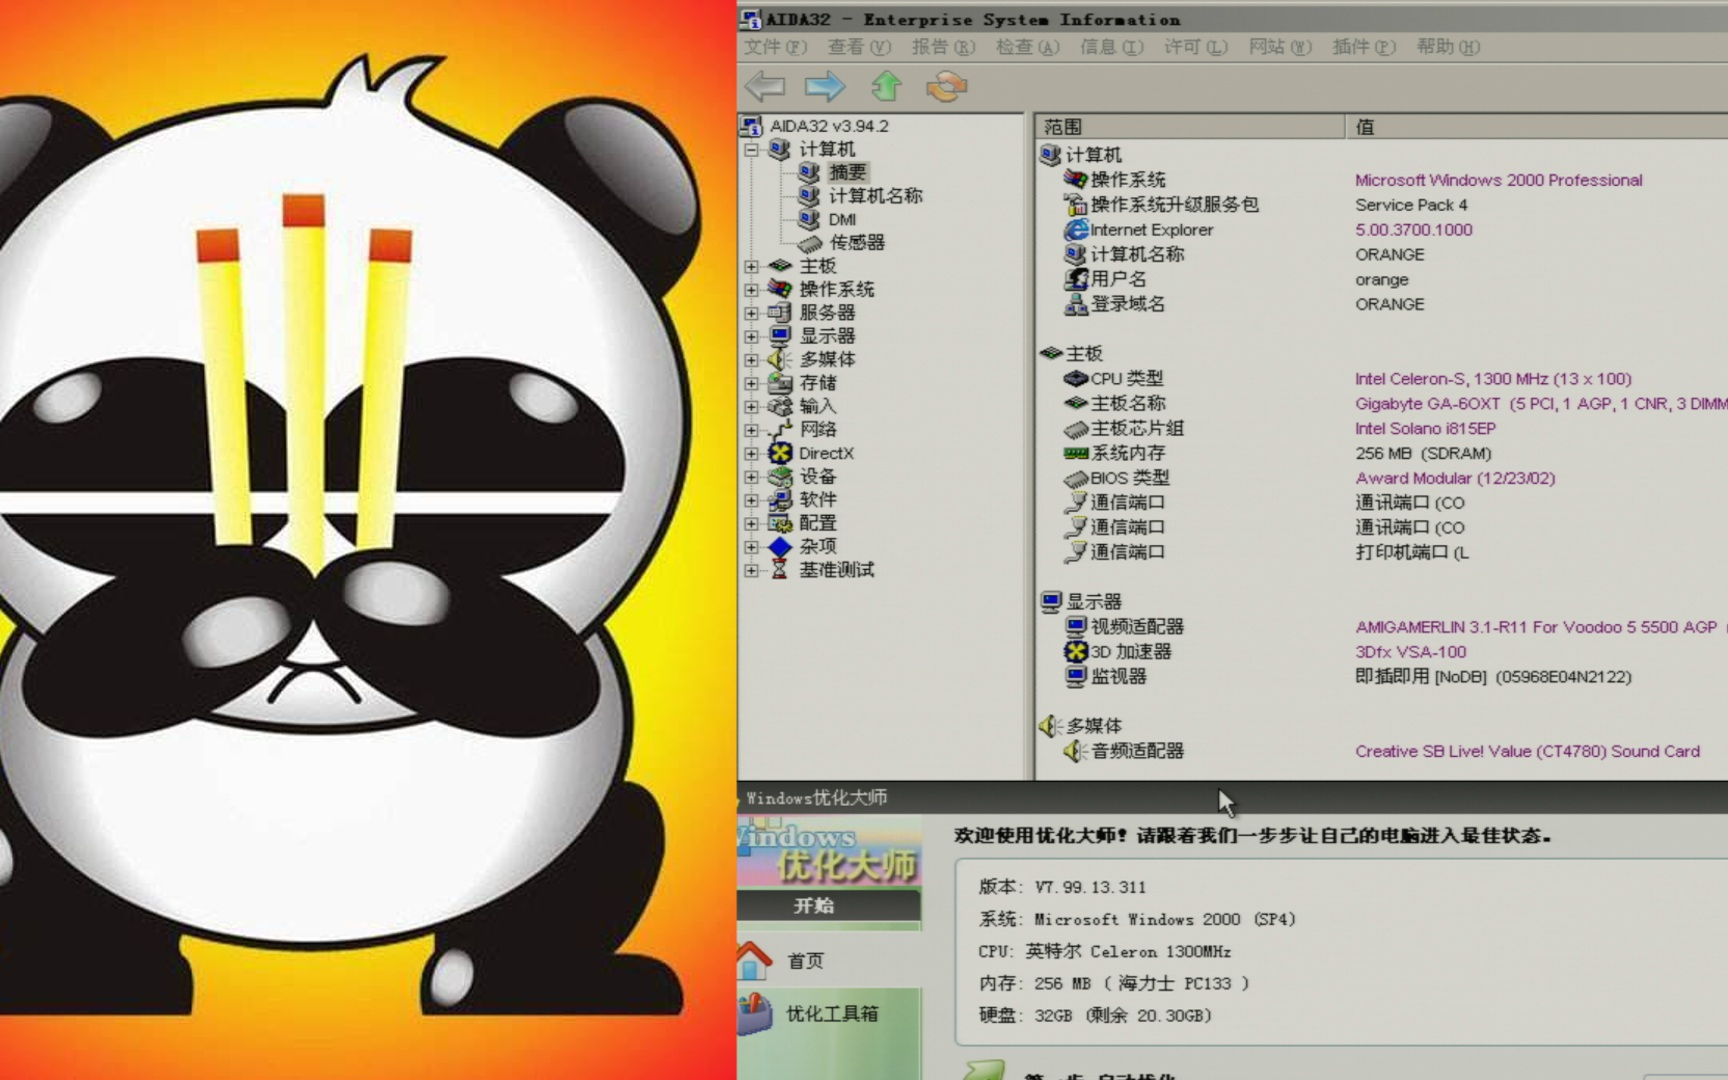
Task: Click the 音频适配器 speaker icon
Action: coord(1076,751)
